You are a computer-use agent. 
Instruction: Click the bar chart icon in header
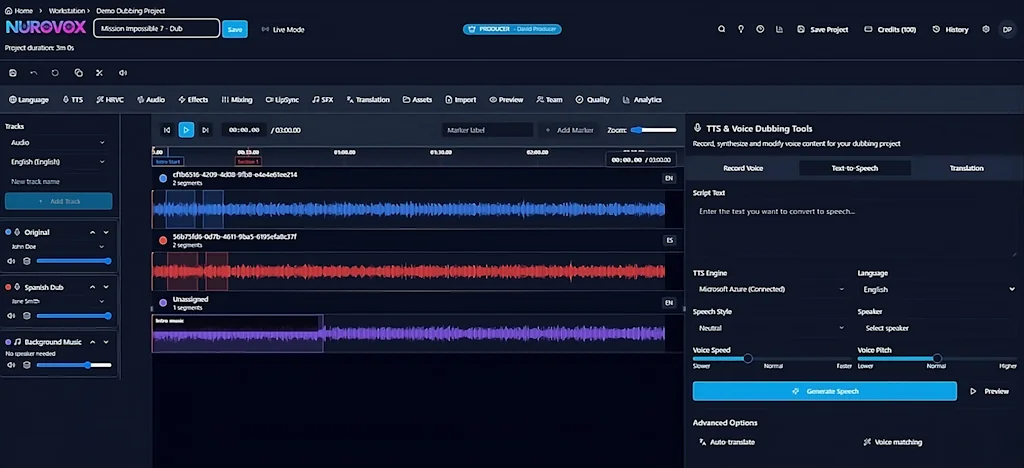pos(779,29)
